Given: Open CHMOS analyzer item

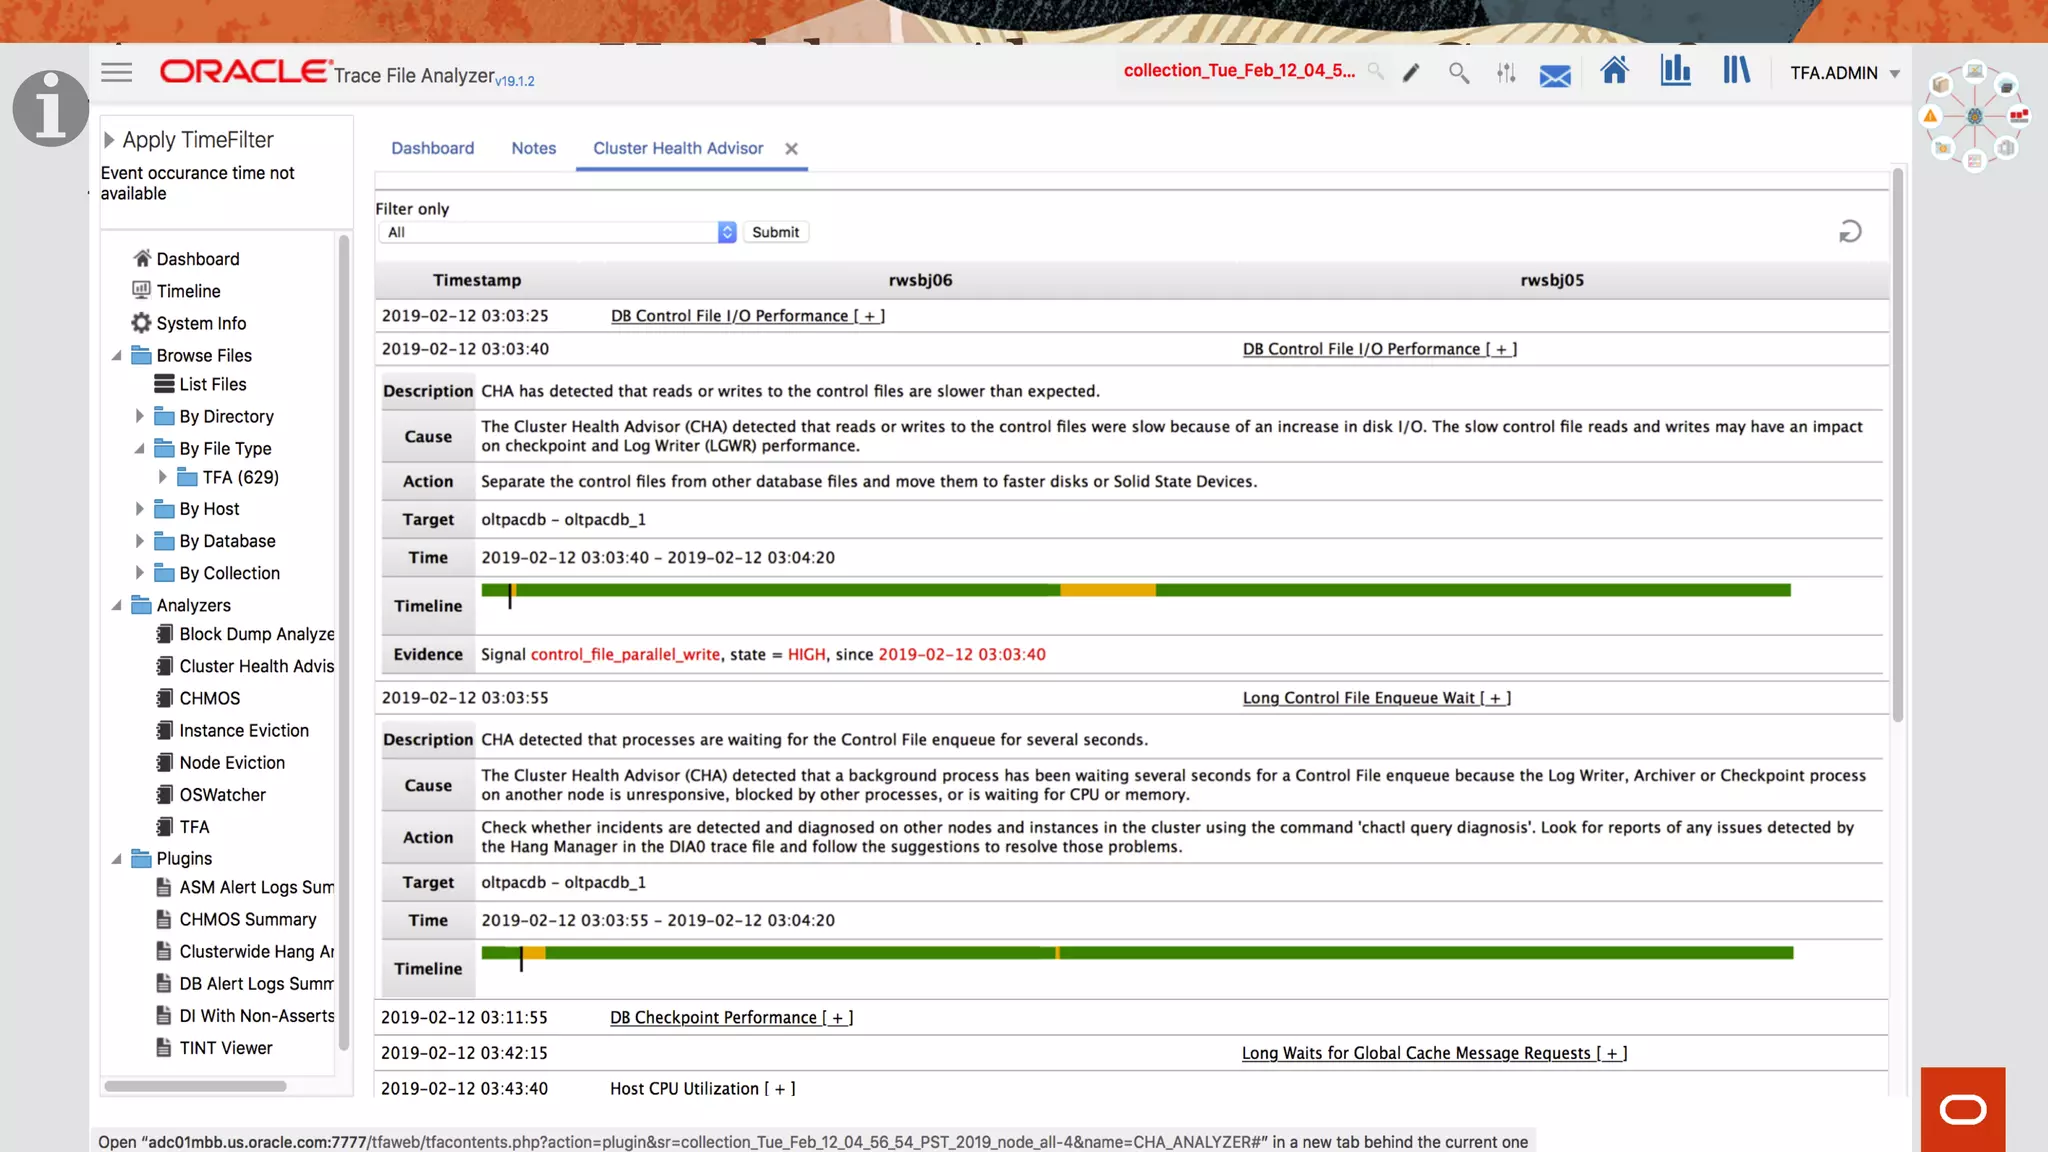Looking at the screenshot, I should [209, 698].
